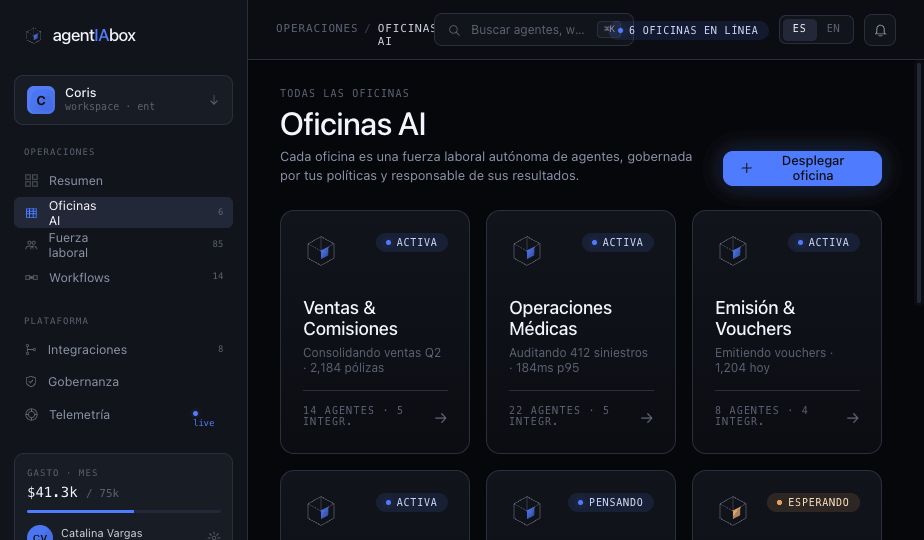Click the Integraciones branch icon
Viewport: 924px width, 540px height.
(x=31, y=350)
